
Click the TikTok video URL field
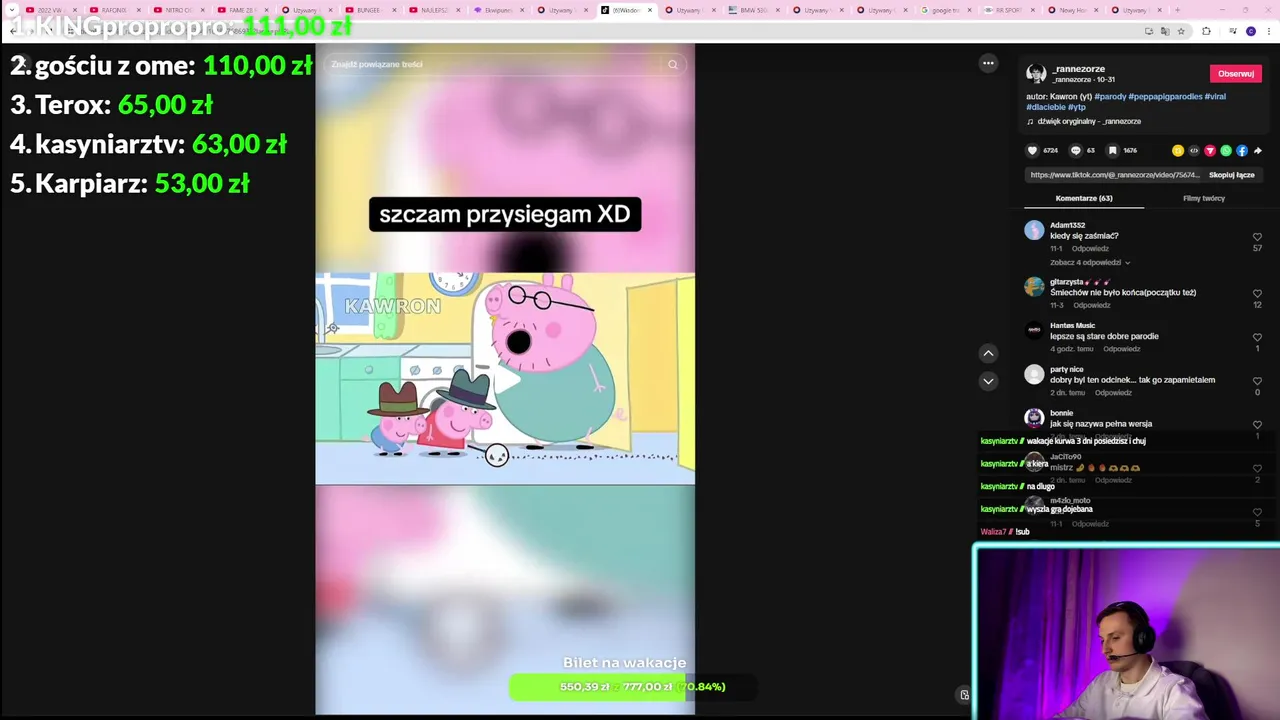point(1115,175)
